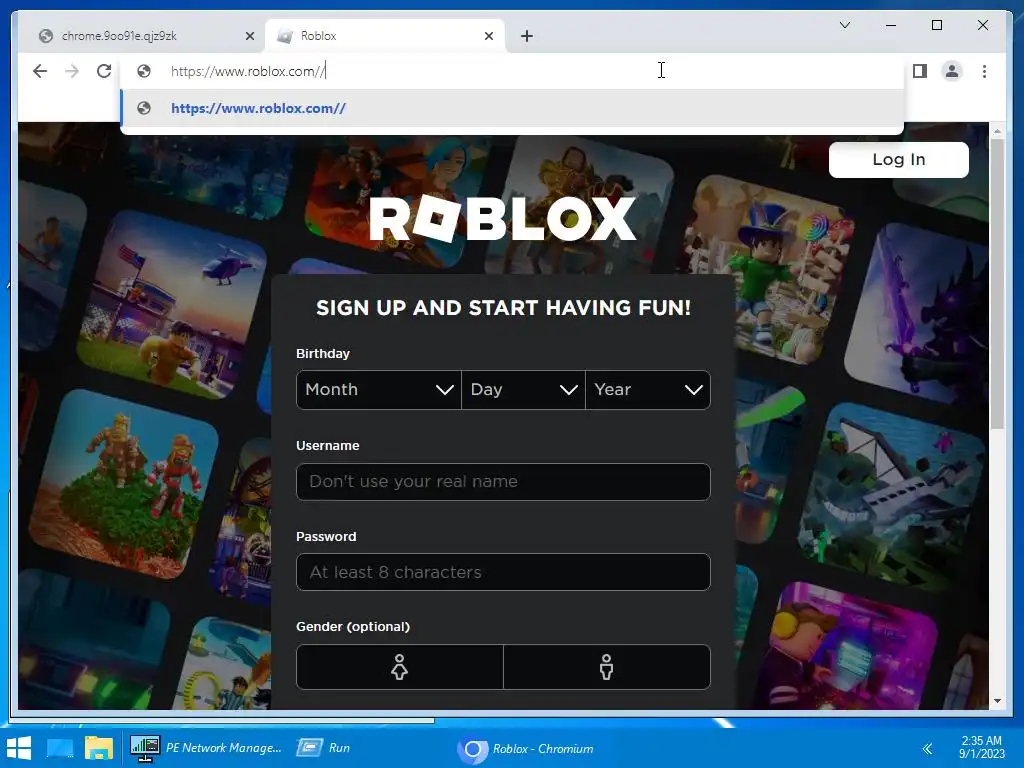Click the page scrollbar up arrow
Viewport: 1024px width, 768px height.
[x=997, y=131]
